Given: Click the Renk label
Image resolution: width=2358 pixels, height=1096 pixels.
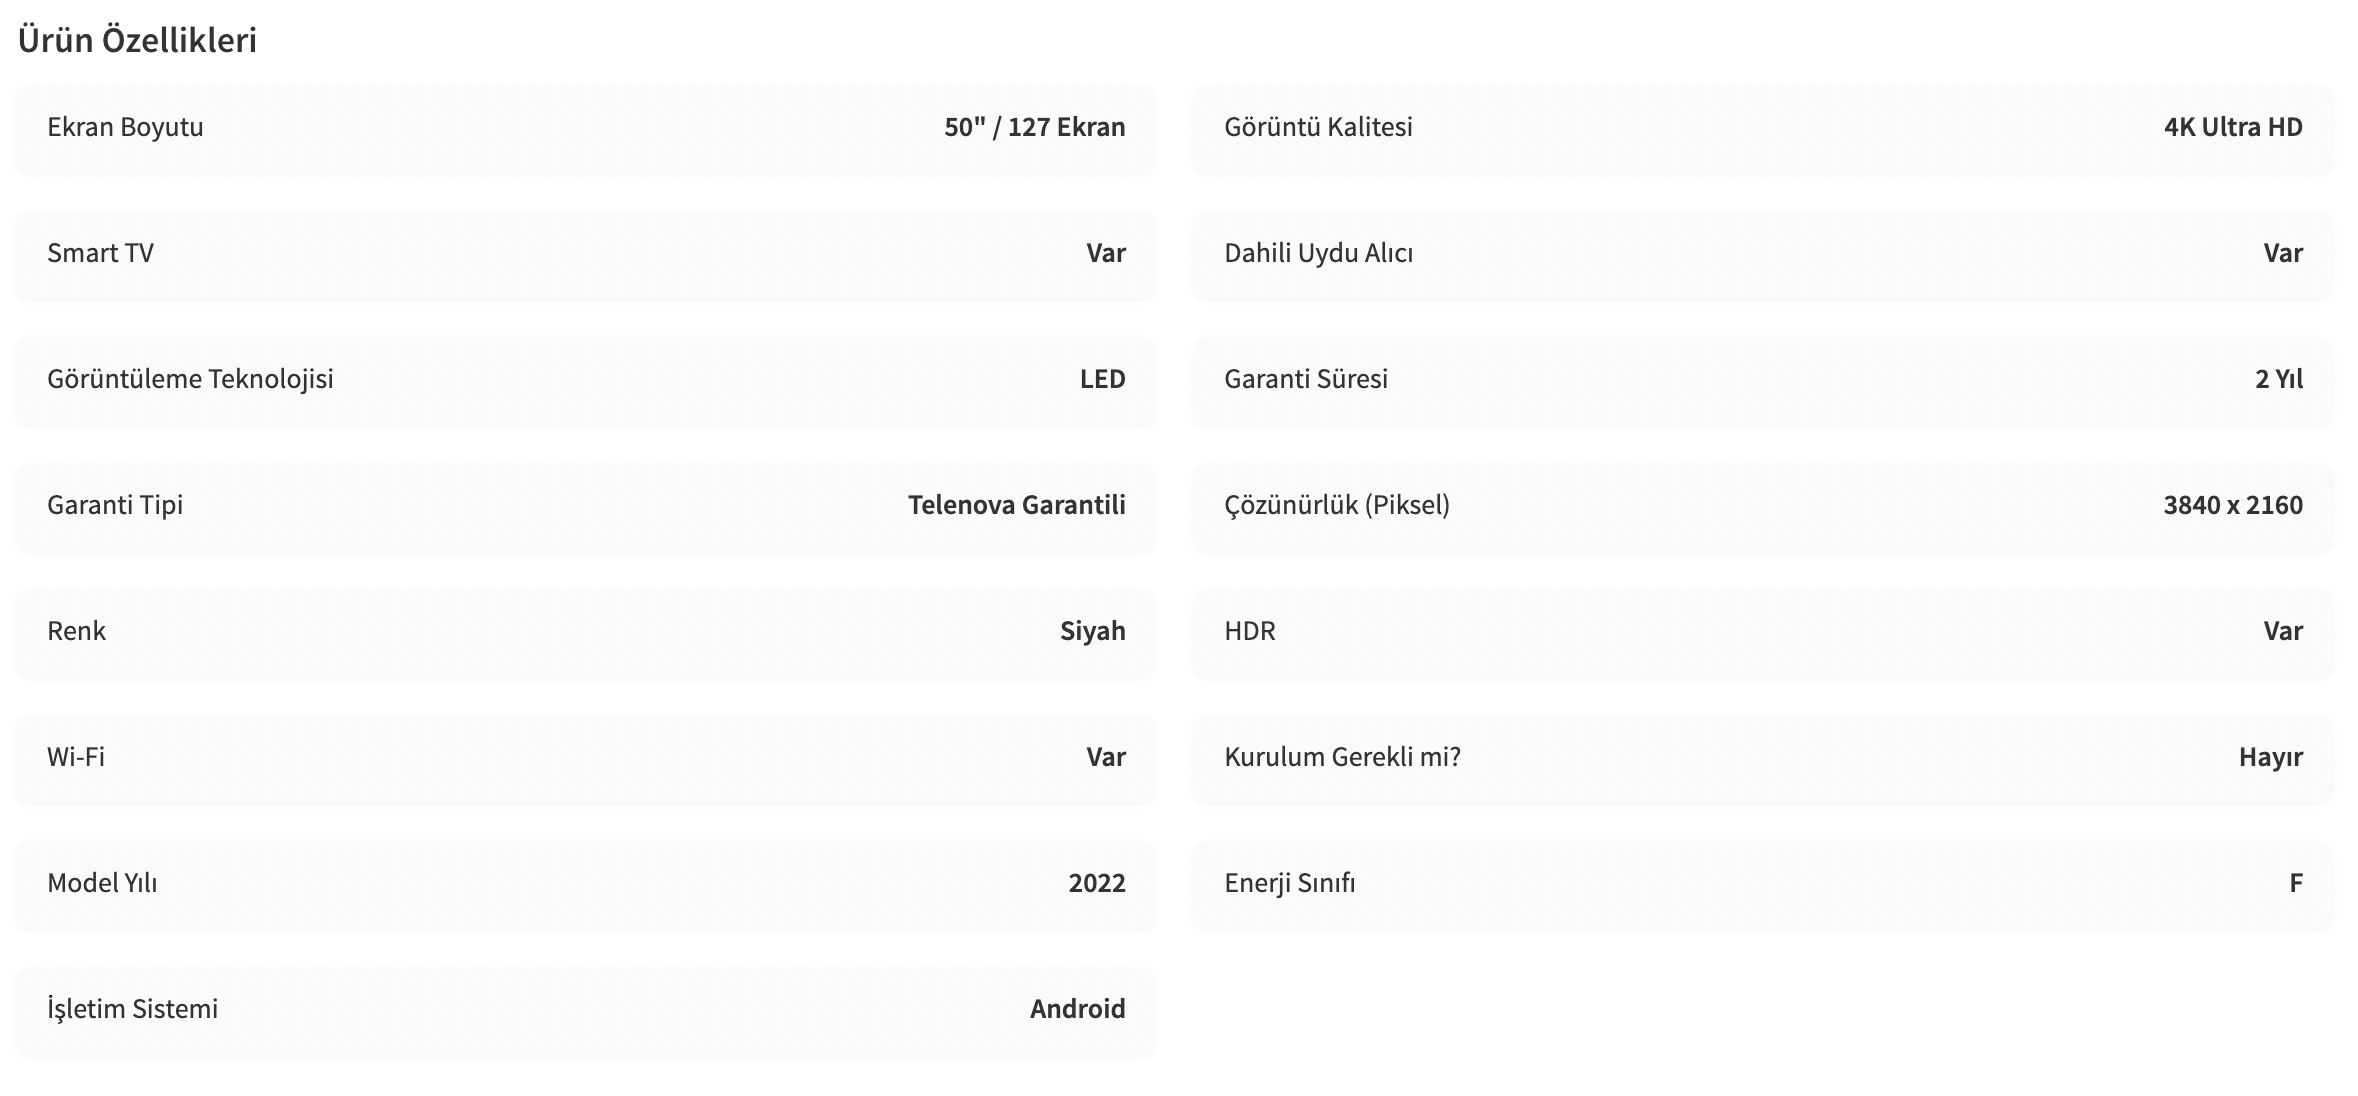Looking at the screenshot, I should (76, 631).
